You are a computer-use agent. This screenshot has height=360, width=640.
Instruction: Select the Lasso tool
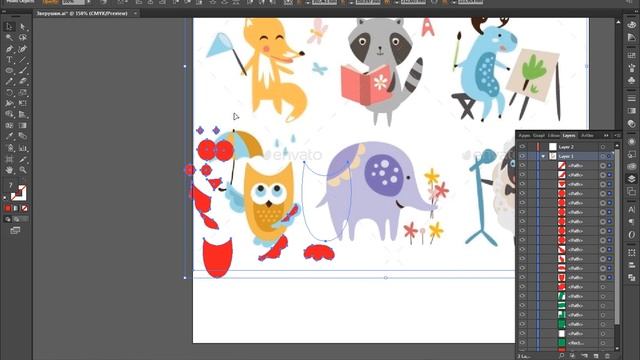(22, 38)
